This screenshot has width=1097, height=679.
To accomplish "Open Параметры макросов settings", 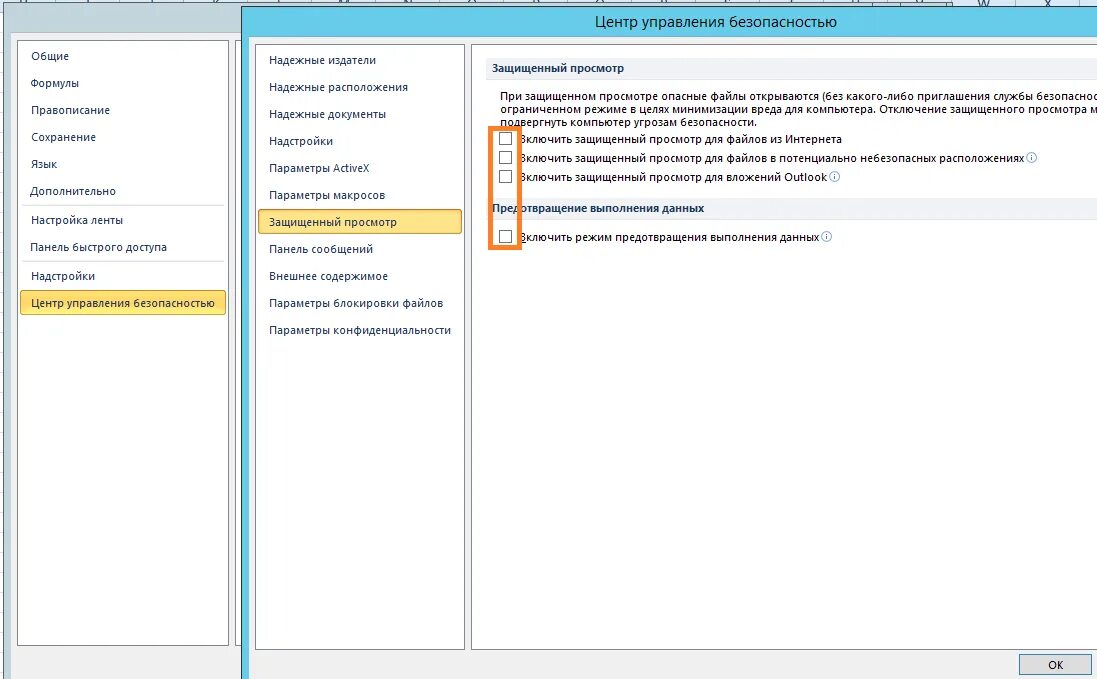I will (360, 195).
